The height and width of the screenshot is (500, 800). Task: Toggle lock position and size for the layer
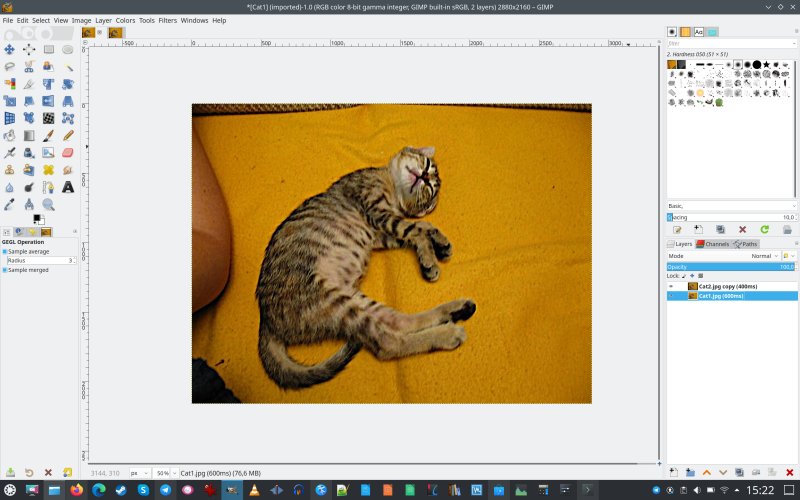point(692,276)
